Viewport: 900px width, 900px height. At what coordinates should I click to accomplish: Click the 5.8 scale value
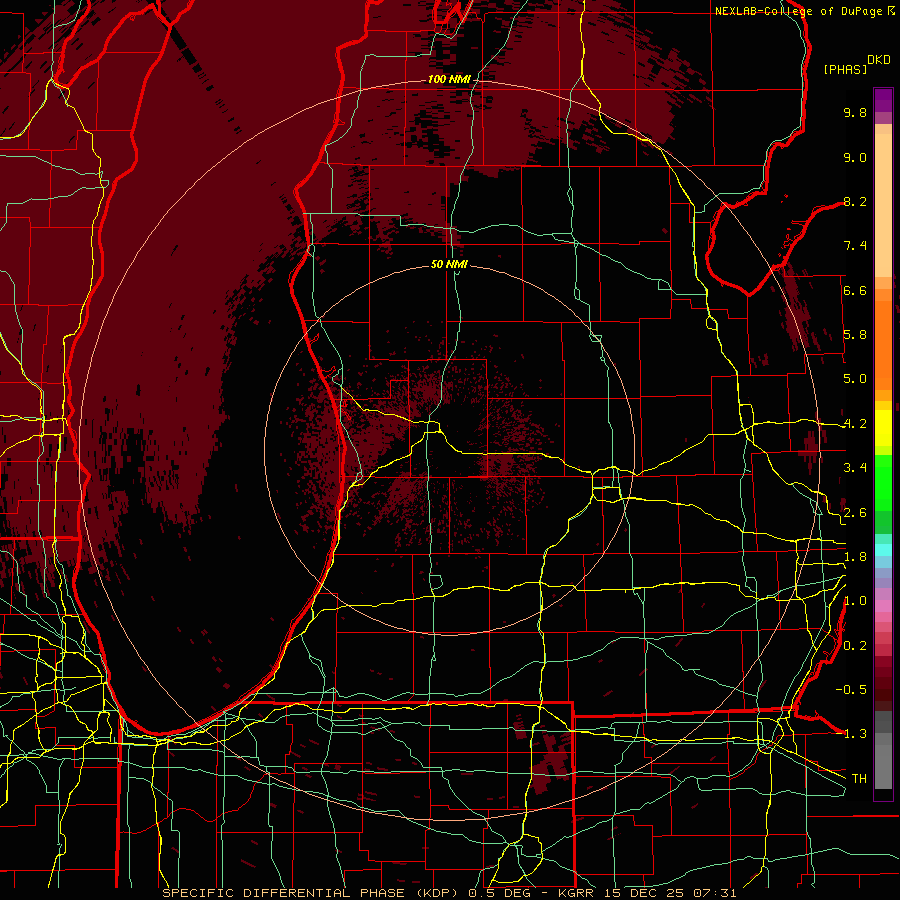coord(855,335)
